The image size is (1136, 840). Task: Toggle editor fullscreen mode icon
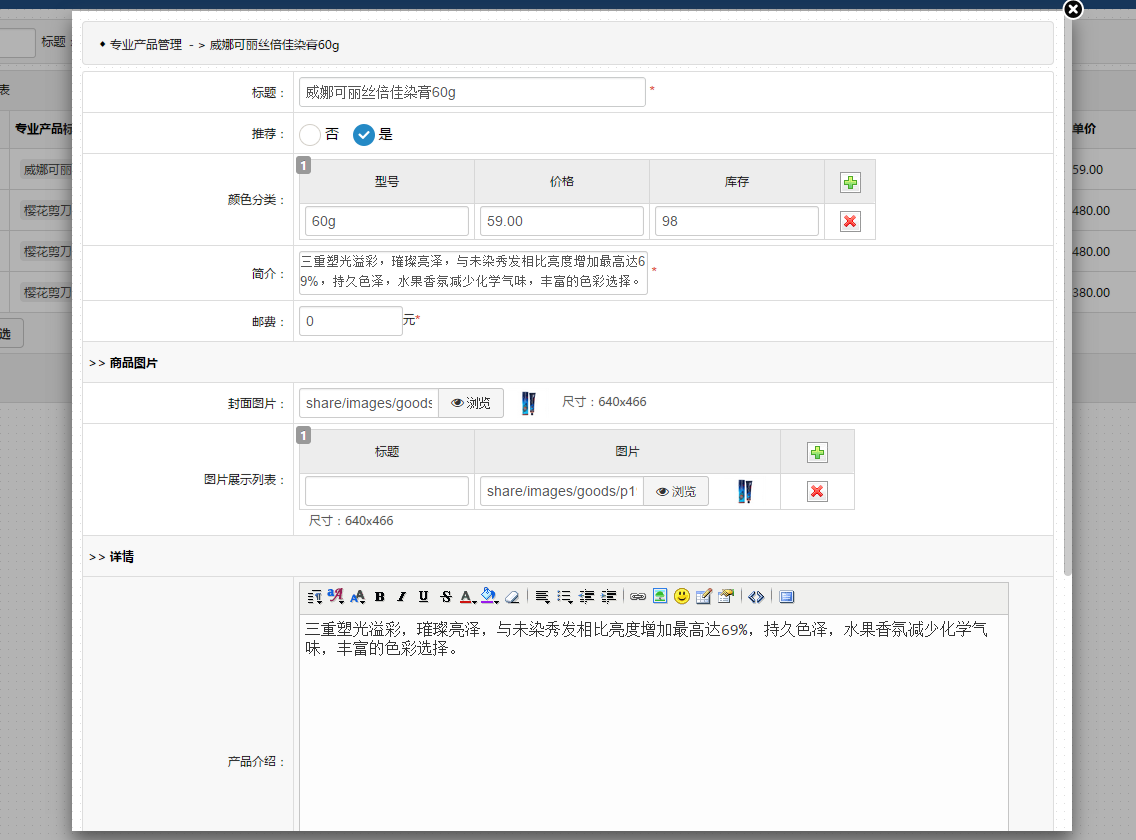point(787,597)
